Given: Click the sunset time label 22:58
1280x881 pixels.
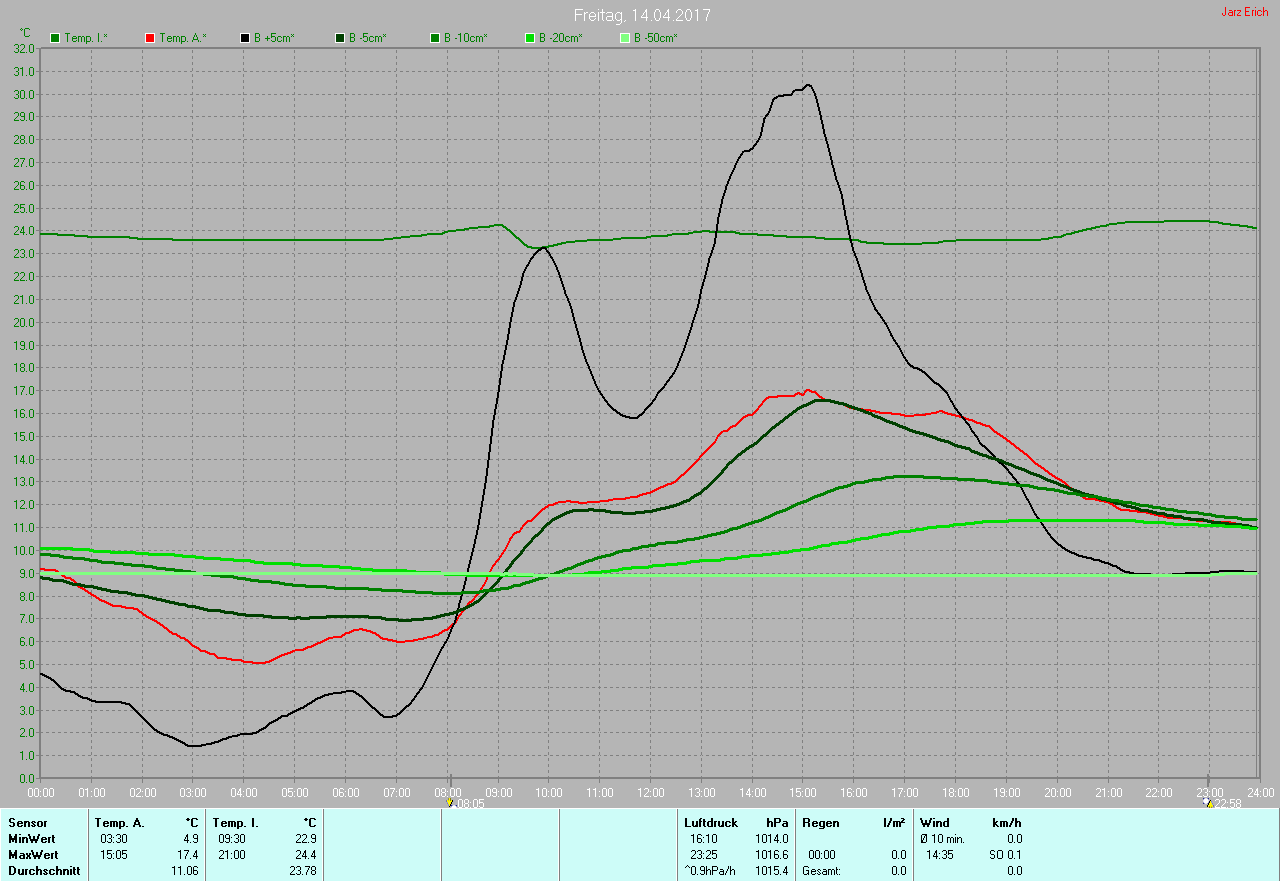Looking at the screenshot, I should click(1228, 803).
